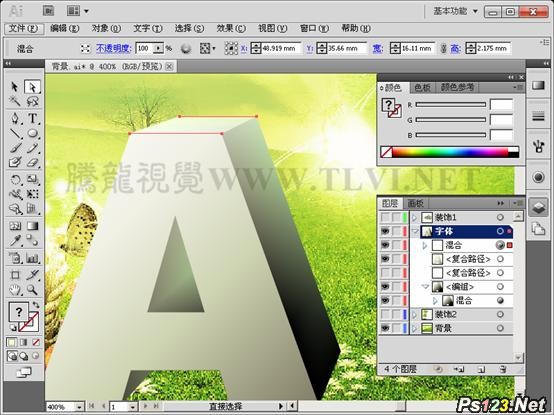
Task: Open the 基本功能 workspace dropdown
Action: click(x=456, y=11)
